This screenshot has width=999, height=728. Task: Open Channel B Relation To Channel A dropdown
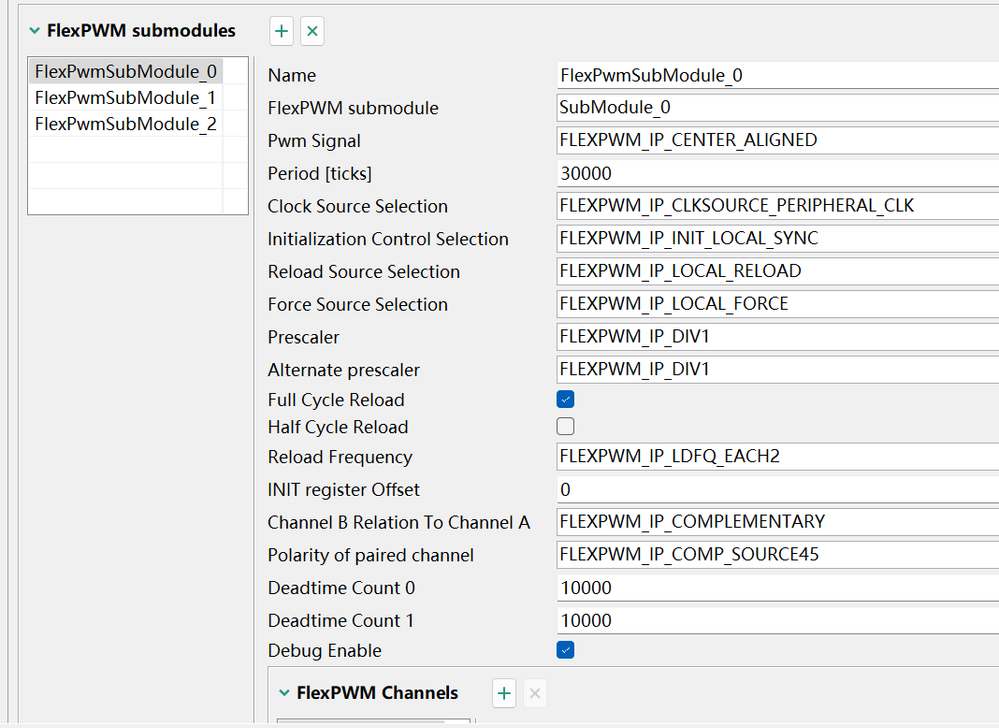775,522
